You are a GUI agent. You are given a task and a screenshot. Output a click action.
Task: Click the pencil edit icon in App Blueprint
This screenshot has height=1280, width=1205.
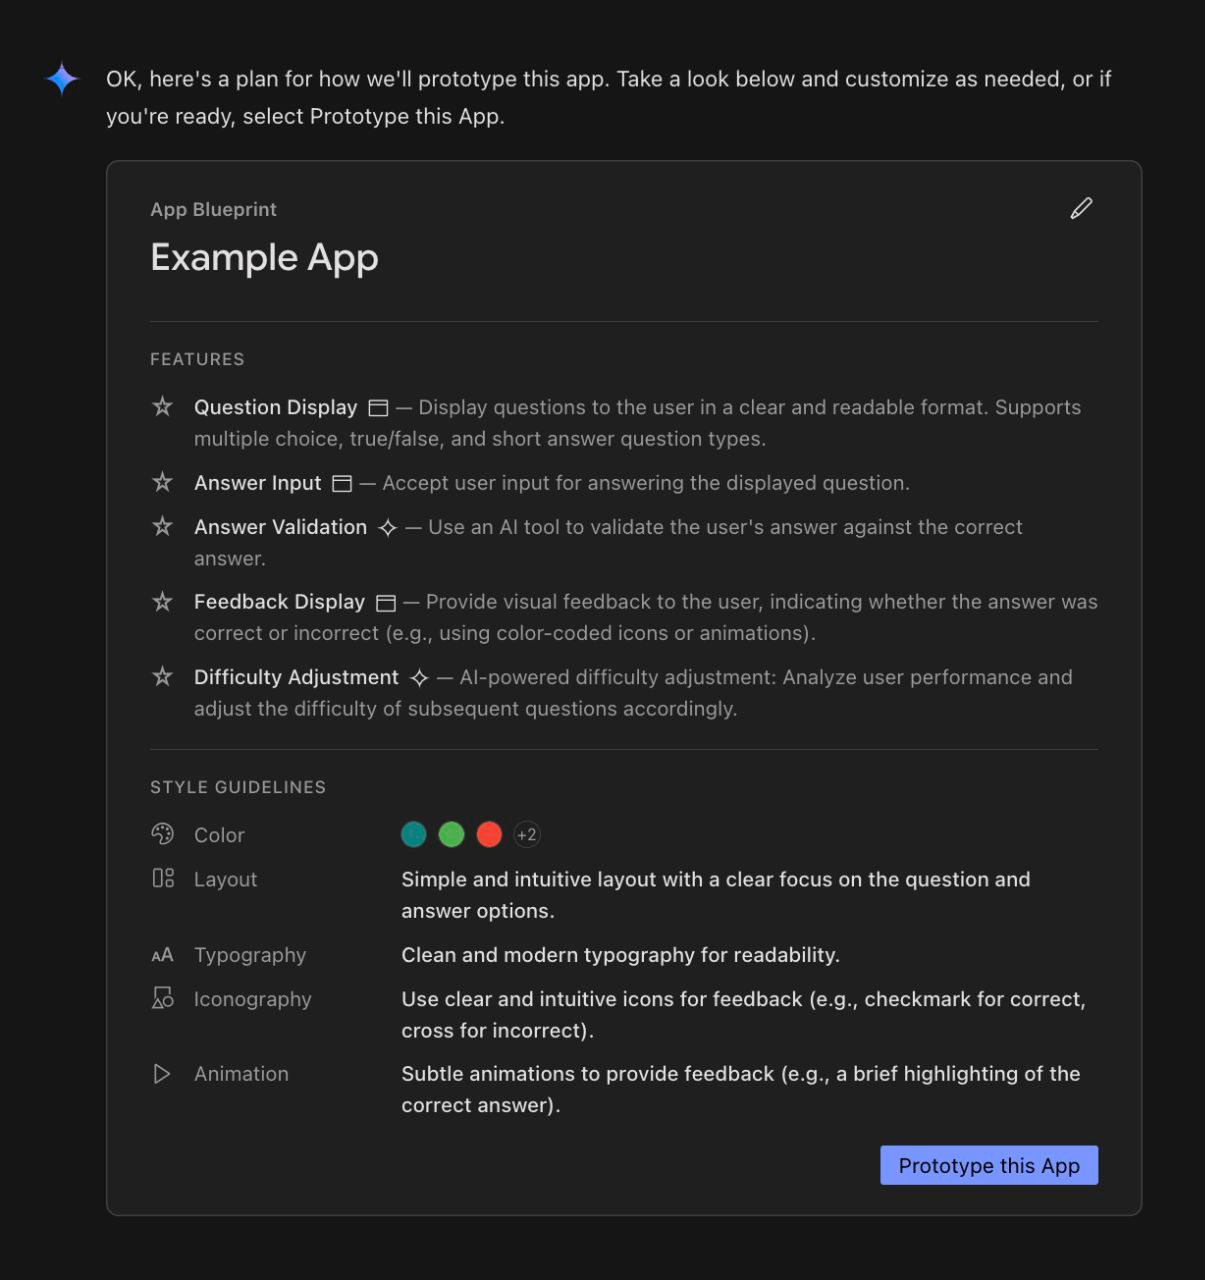pyautogui.click(x=1081, y=208)
